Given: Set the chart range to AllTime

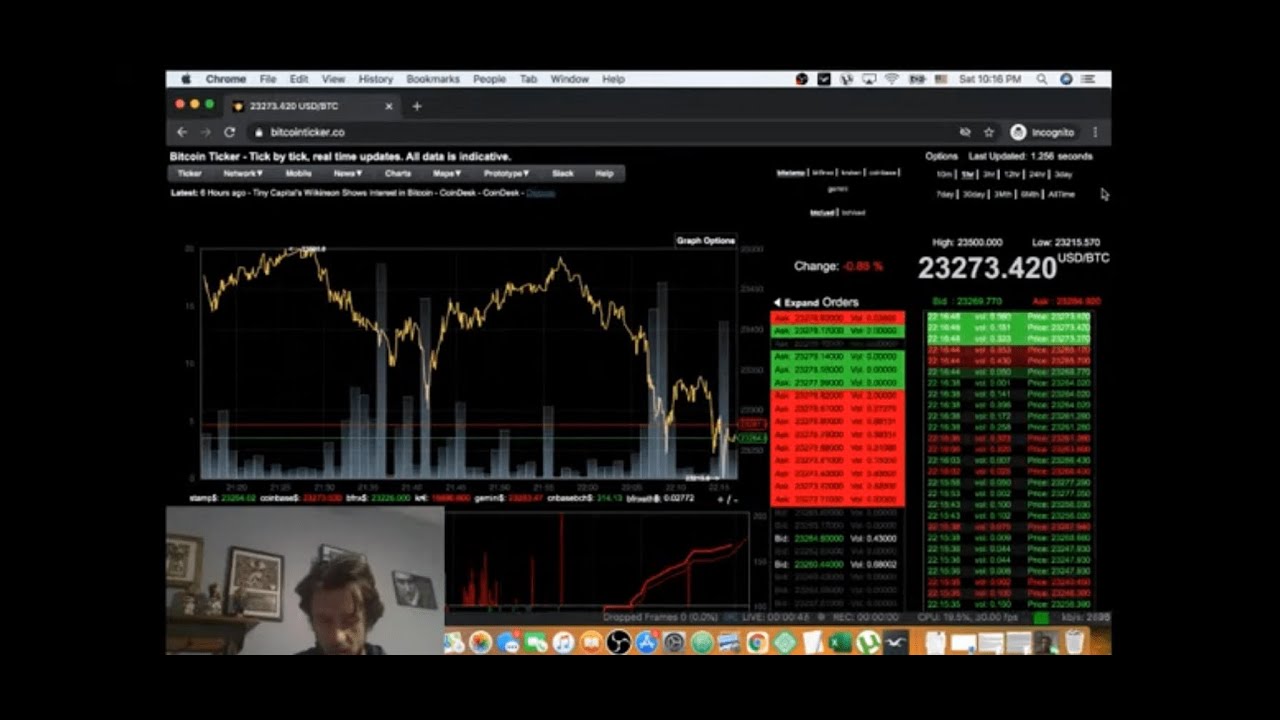Looking at the screenshot, I should coord(1061,194).
